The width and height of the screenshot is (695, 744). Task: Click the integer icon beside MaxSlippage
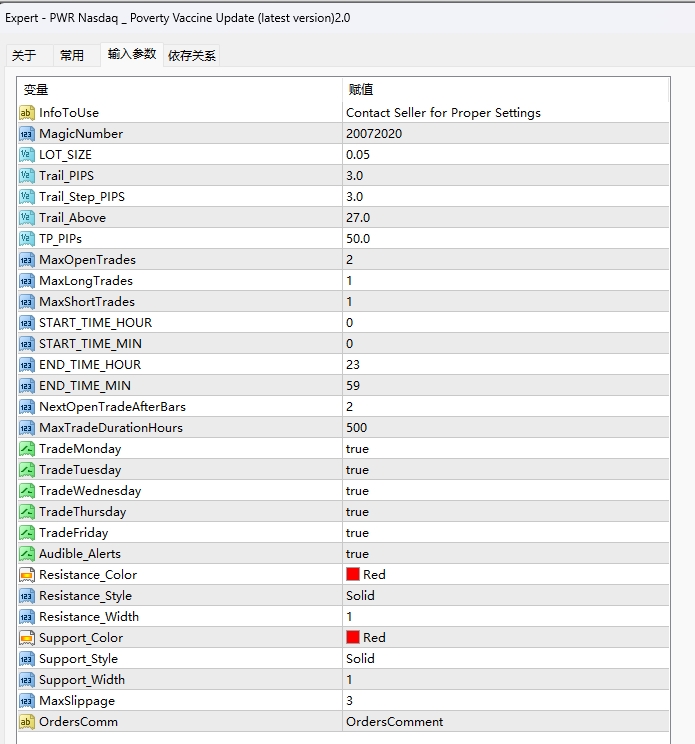[27, 701]
